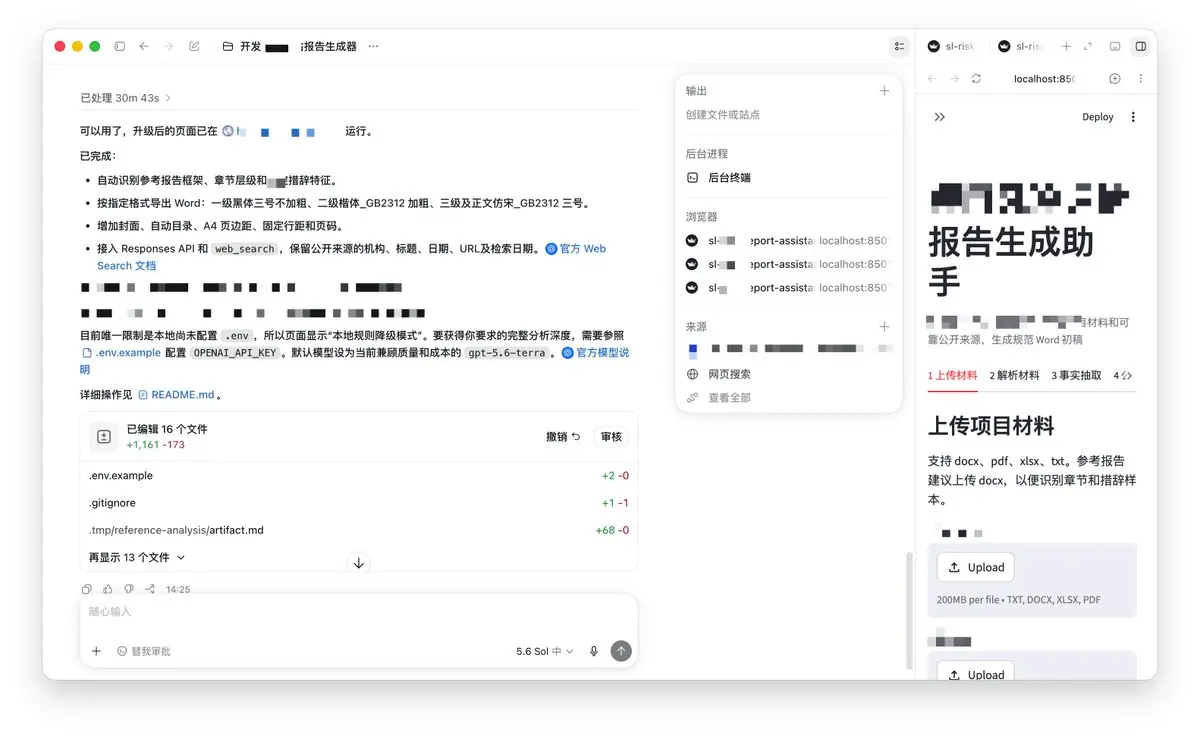Click the branch icon under the response
1200x736 pixels.
click(x=150, y=589)
